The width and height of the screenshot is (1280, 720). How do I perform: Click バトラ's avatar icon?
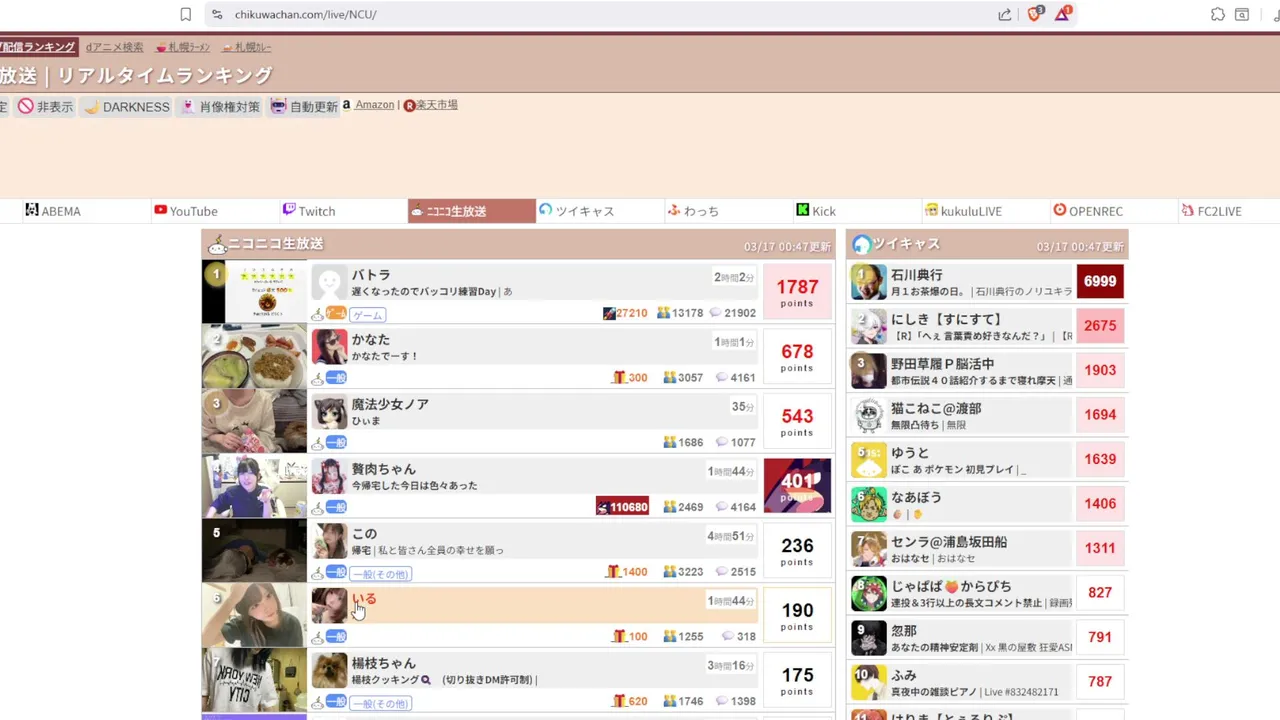329,282
